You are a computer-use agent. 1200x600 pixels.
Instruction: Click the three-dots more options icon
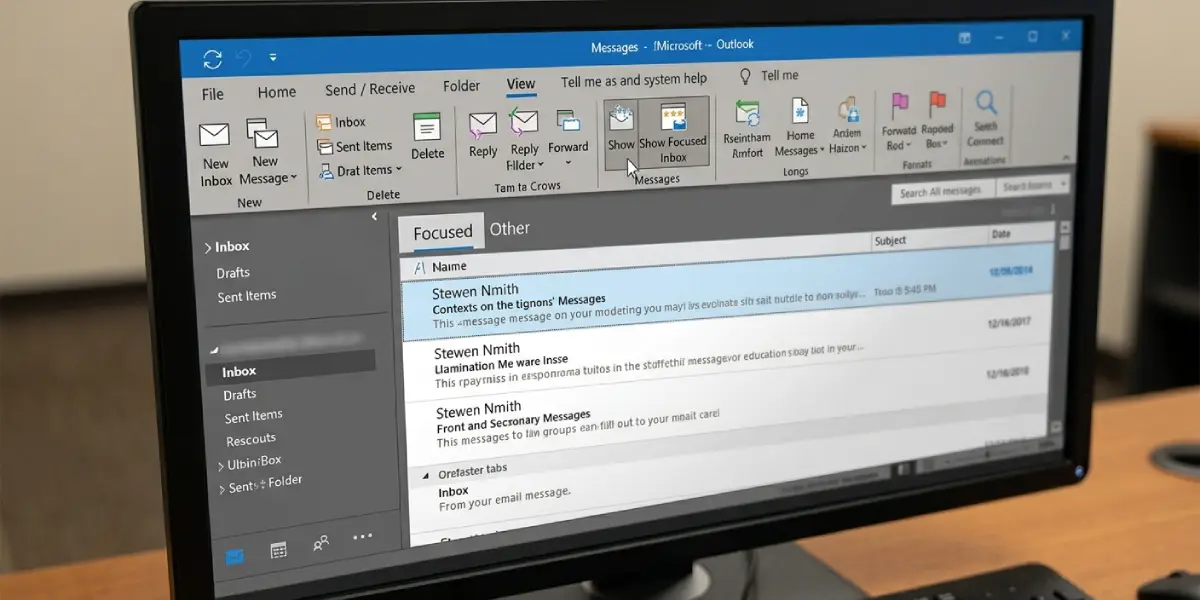click(362, 537)
